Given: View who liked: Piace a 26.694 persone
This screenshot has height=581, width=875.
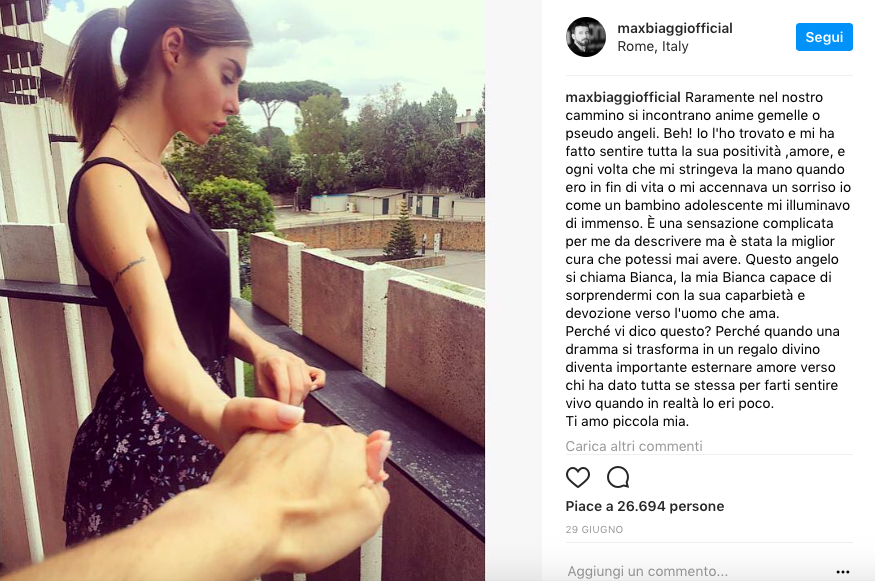Looking at the screenshot, I should coord(645,506).
